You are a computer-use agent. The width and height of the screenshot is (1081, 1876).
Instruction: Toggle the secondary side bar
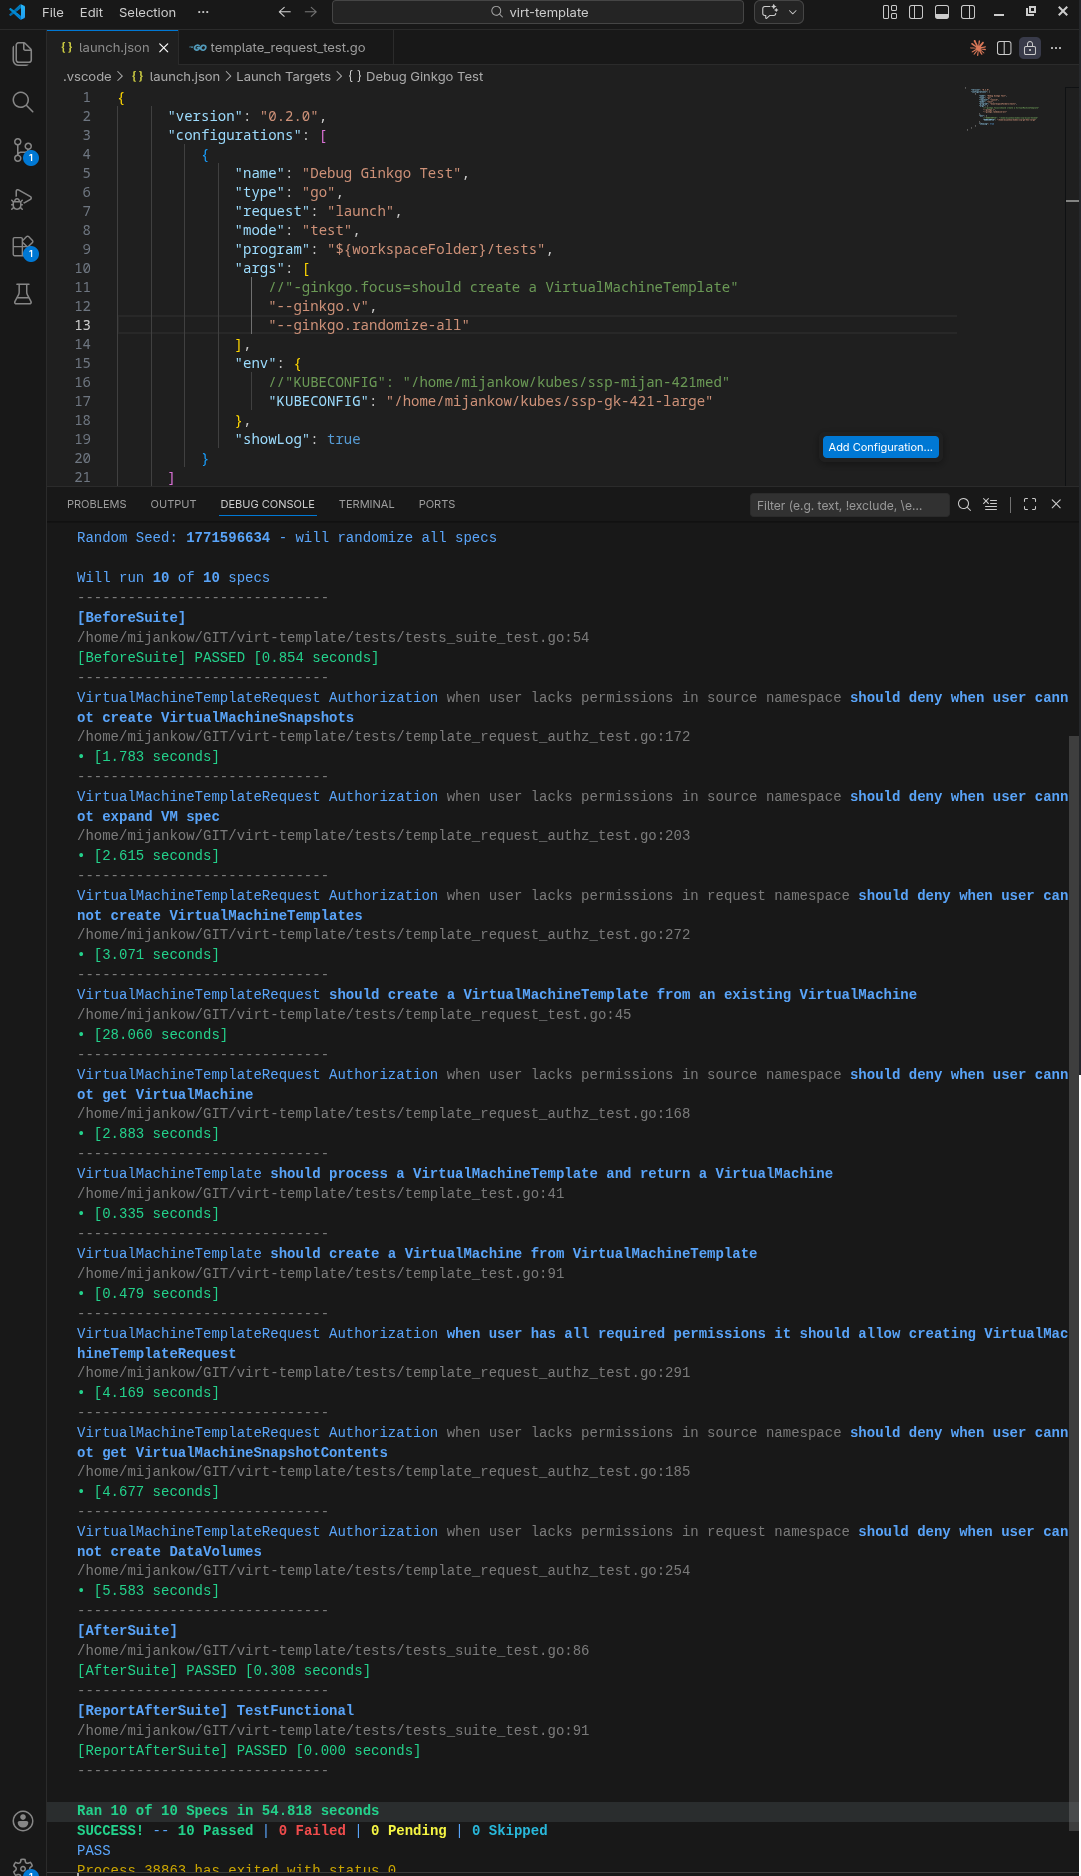968,12
